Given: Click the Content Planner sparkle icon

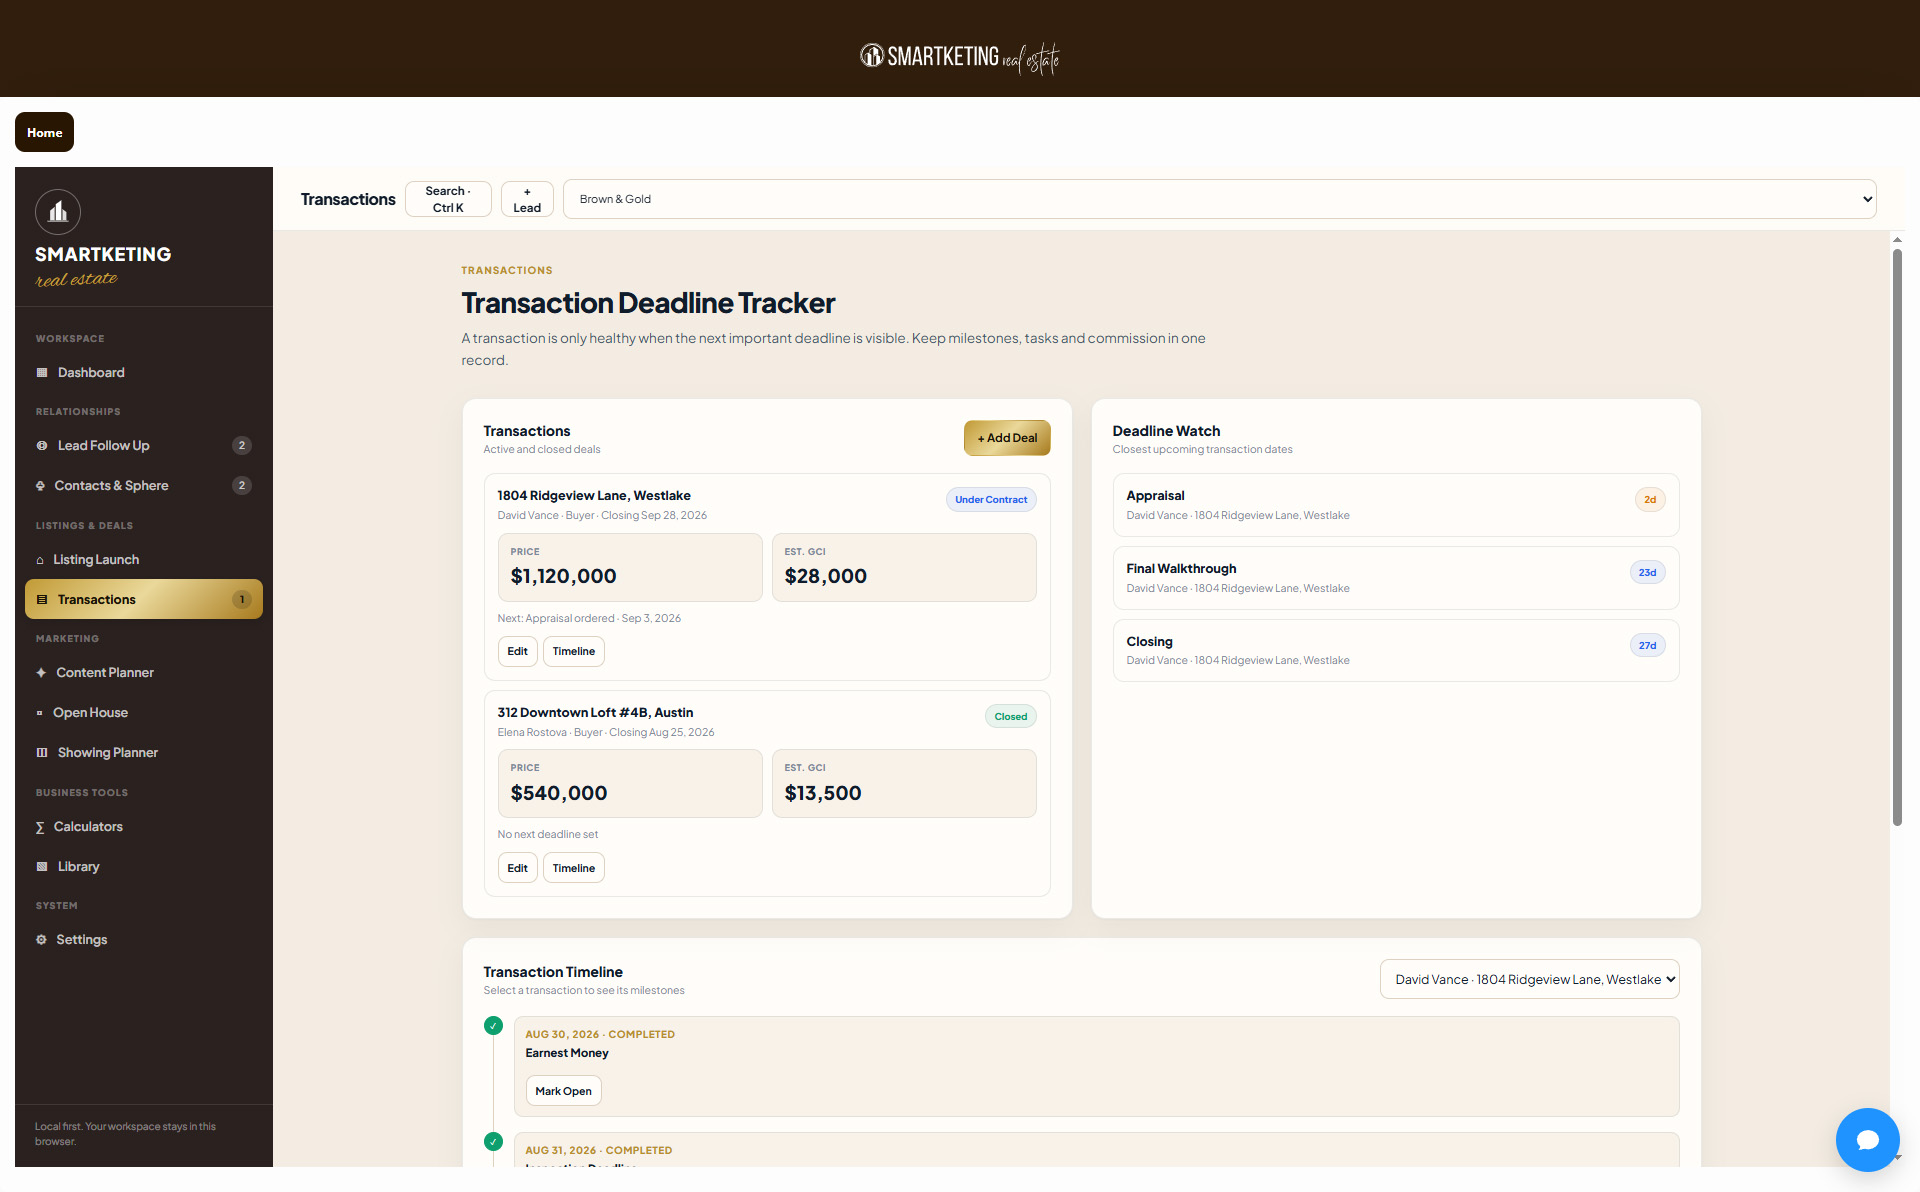Looking at the screenshot, I should coord(41,673).
